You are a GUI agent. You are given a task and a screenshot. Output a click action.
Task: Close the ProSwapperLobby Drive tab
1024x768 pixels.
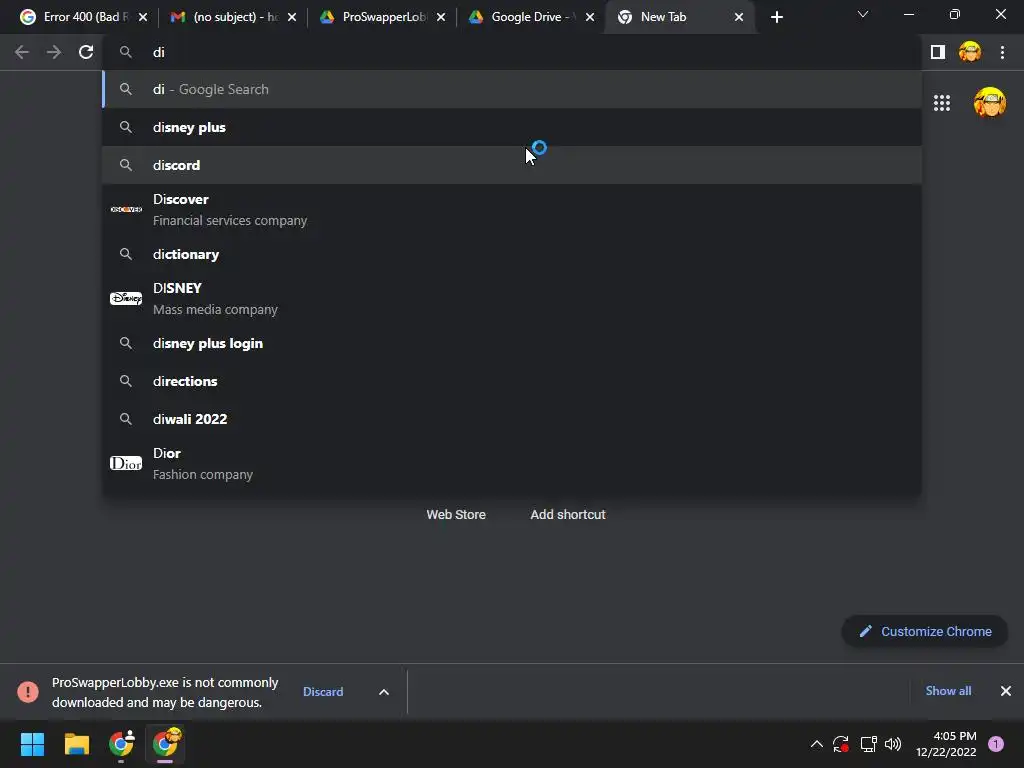click(x=441, y=18)
